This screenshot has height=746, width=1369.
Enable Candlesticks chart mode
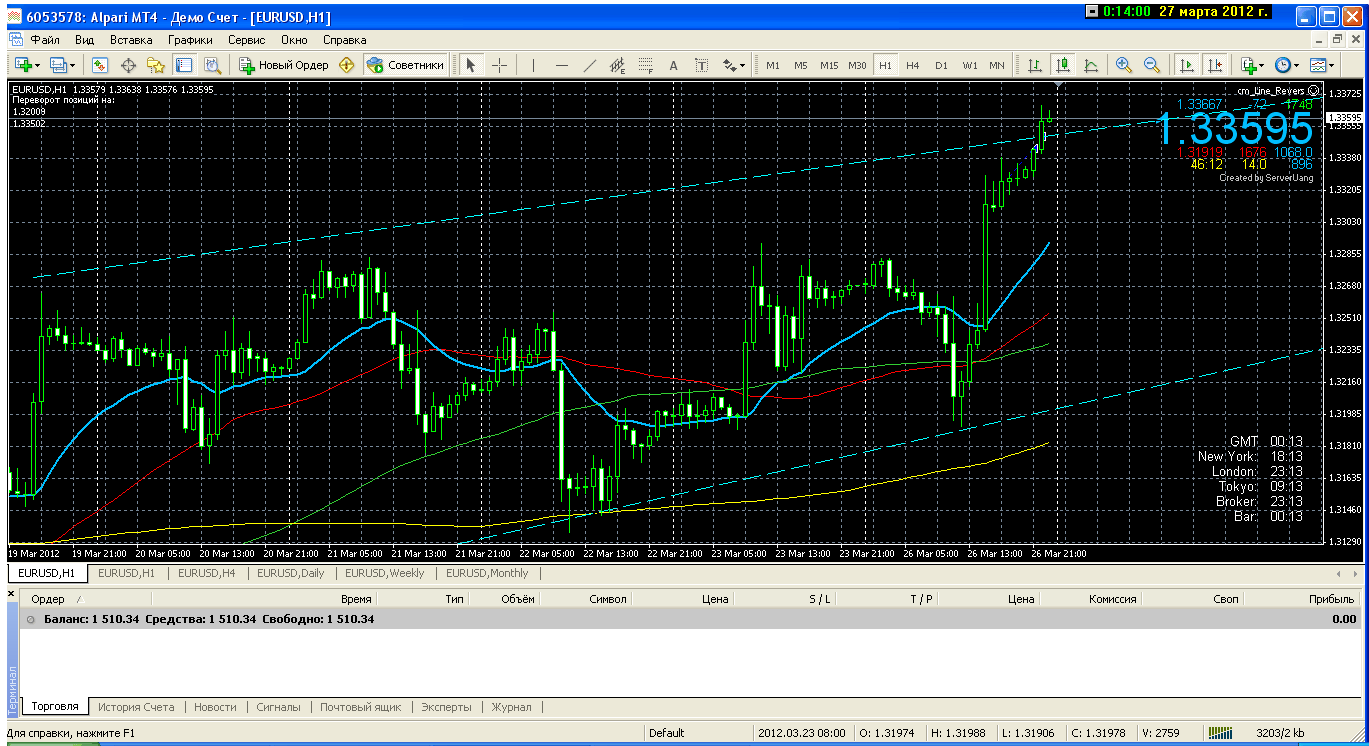tap(1063, 65)
